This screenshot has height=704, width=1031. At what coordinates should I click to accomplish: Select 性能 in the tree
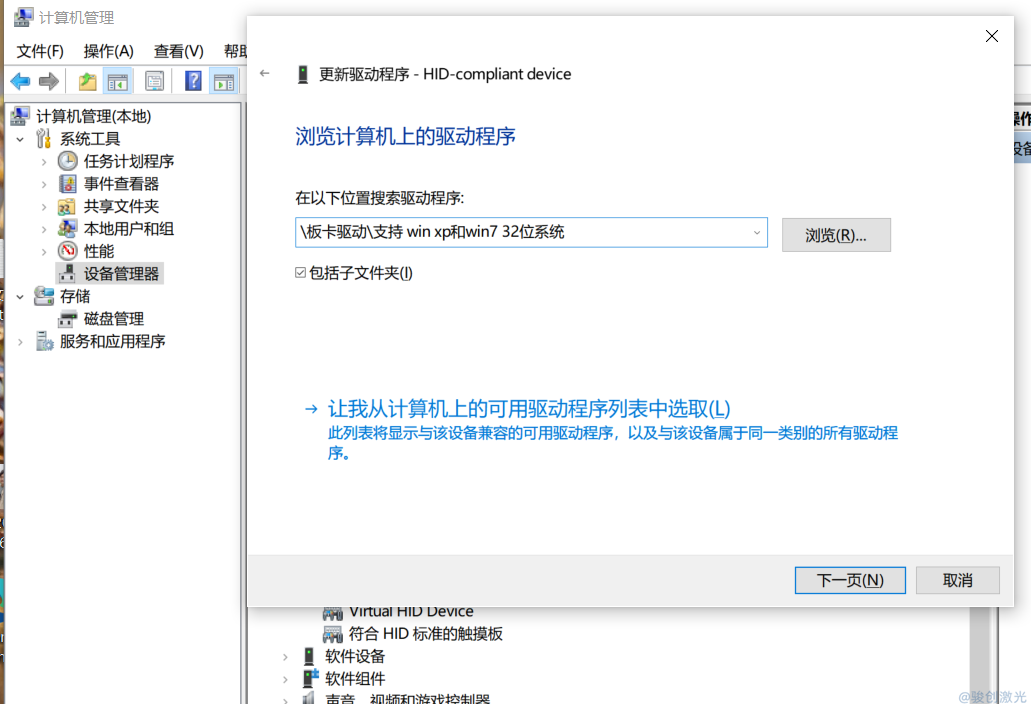coord(99,251)
